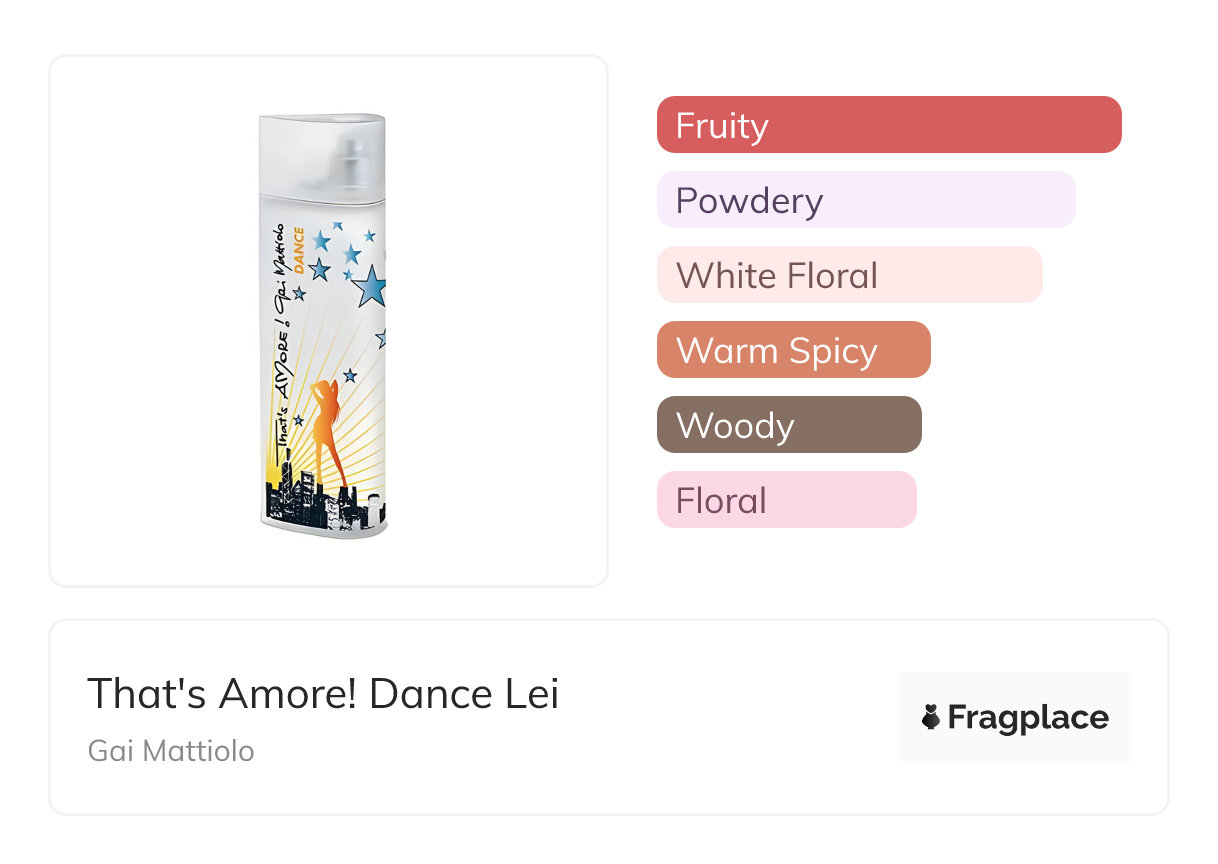This screenshot has height=864, width=1218.
Task: Choose the pink Floral accord bar
Action: point(786,500)
